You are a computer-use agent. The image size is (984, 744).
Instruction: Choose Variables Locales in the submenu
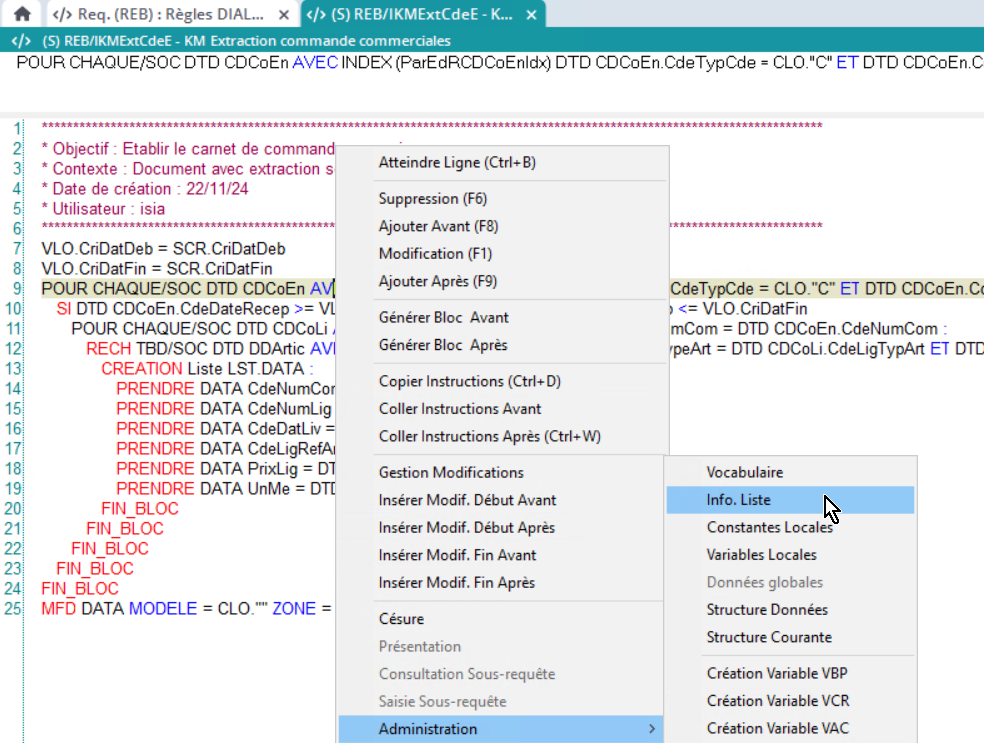point(761,555)
